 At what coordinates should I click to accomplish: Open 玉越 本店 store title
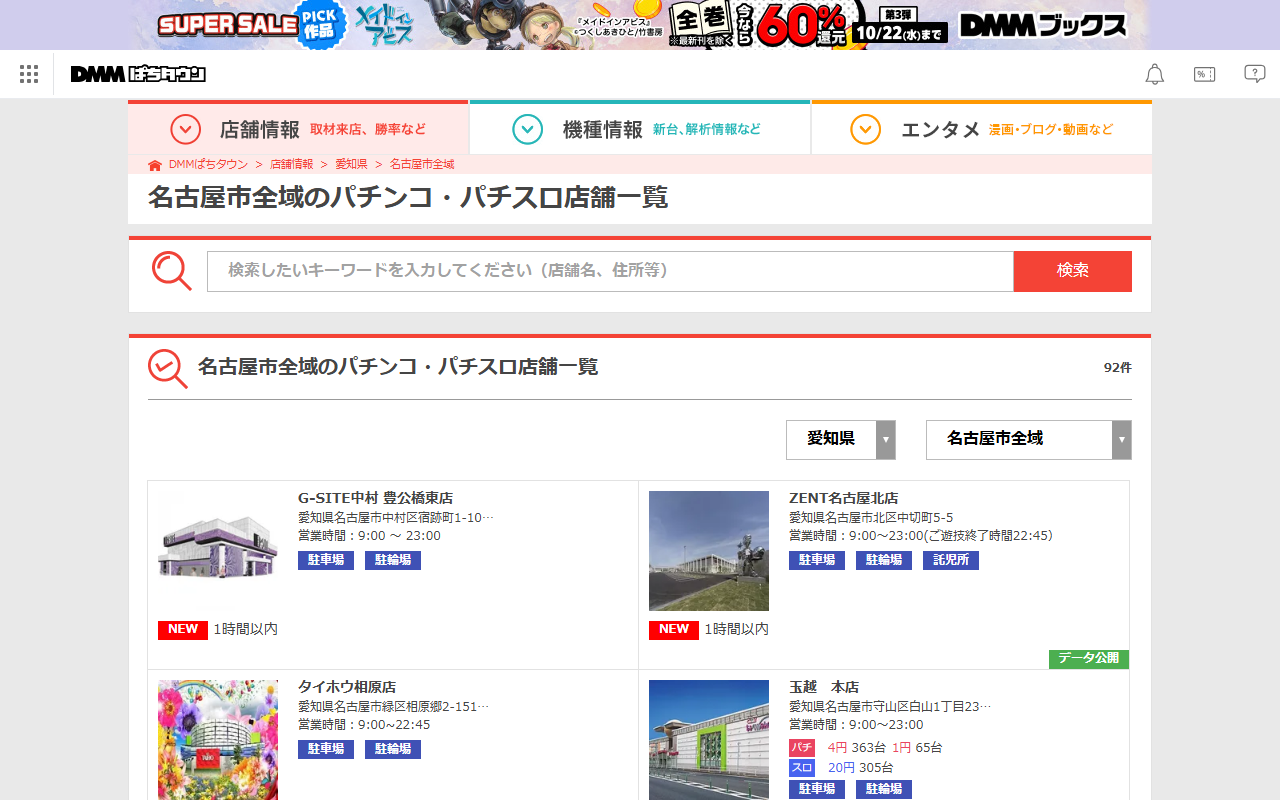[824, 687]
